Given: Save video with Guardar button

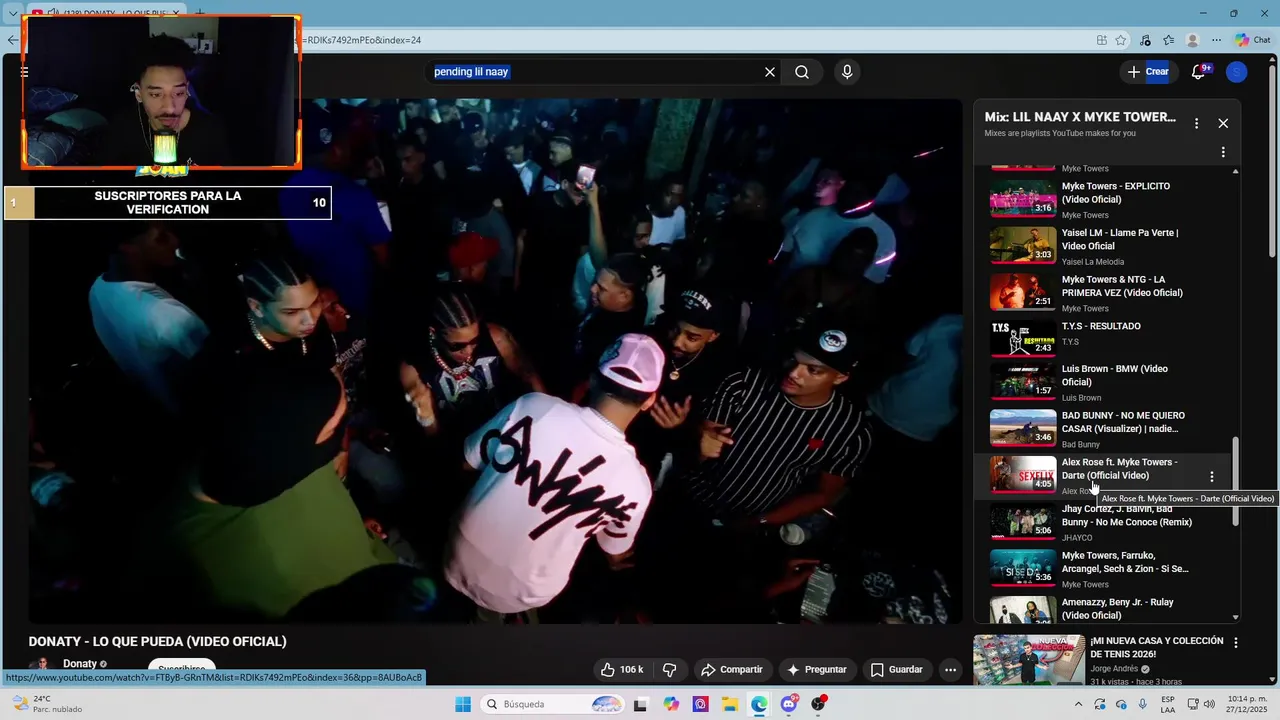Looking at the screenshot, I should (896, 669).
